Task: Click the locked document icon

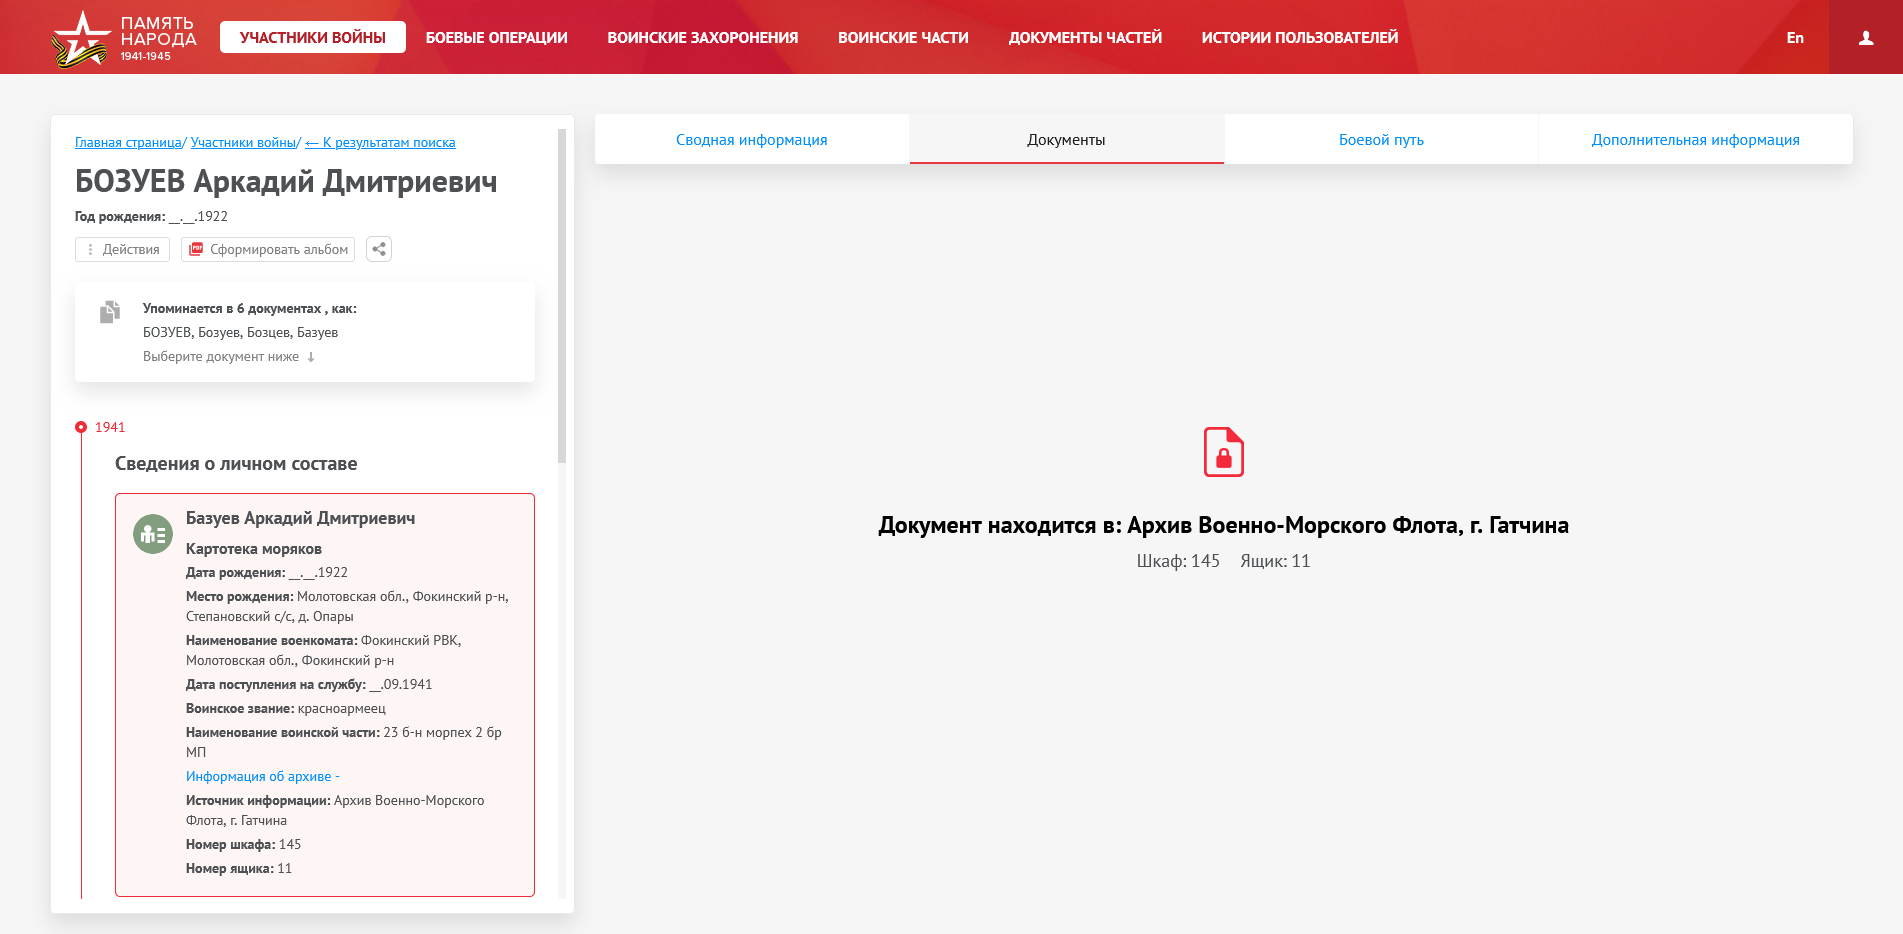Action: click(1223, 452)
